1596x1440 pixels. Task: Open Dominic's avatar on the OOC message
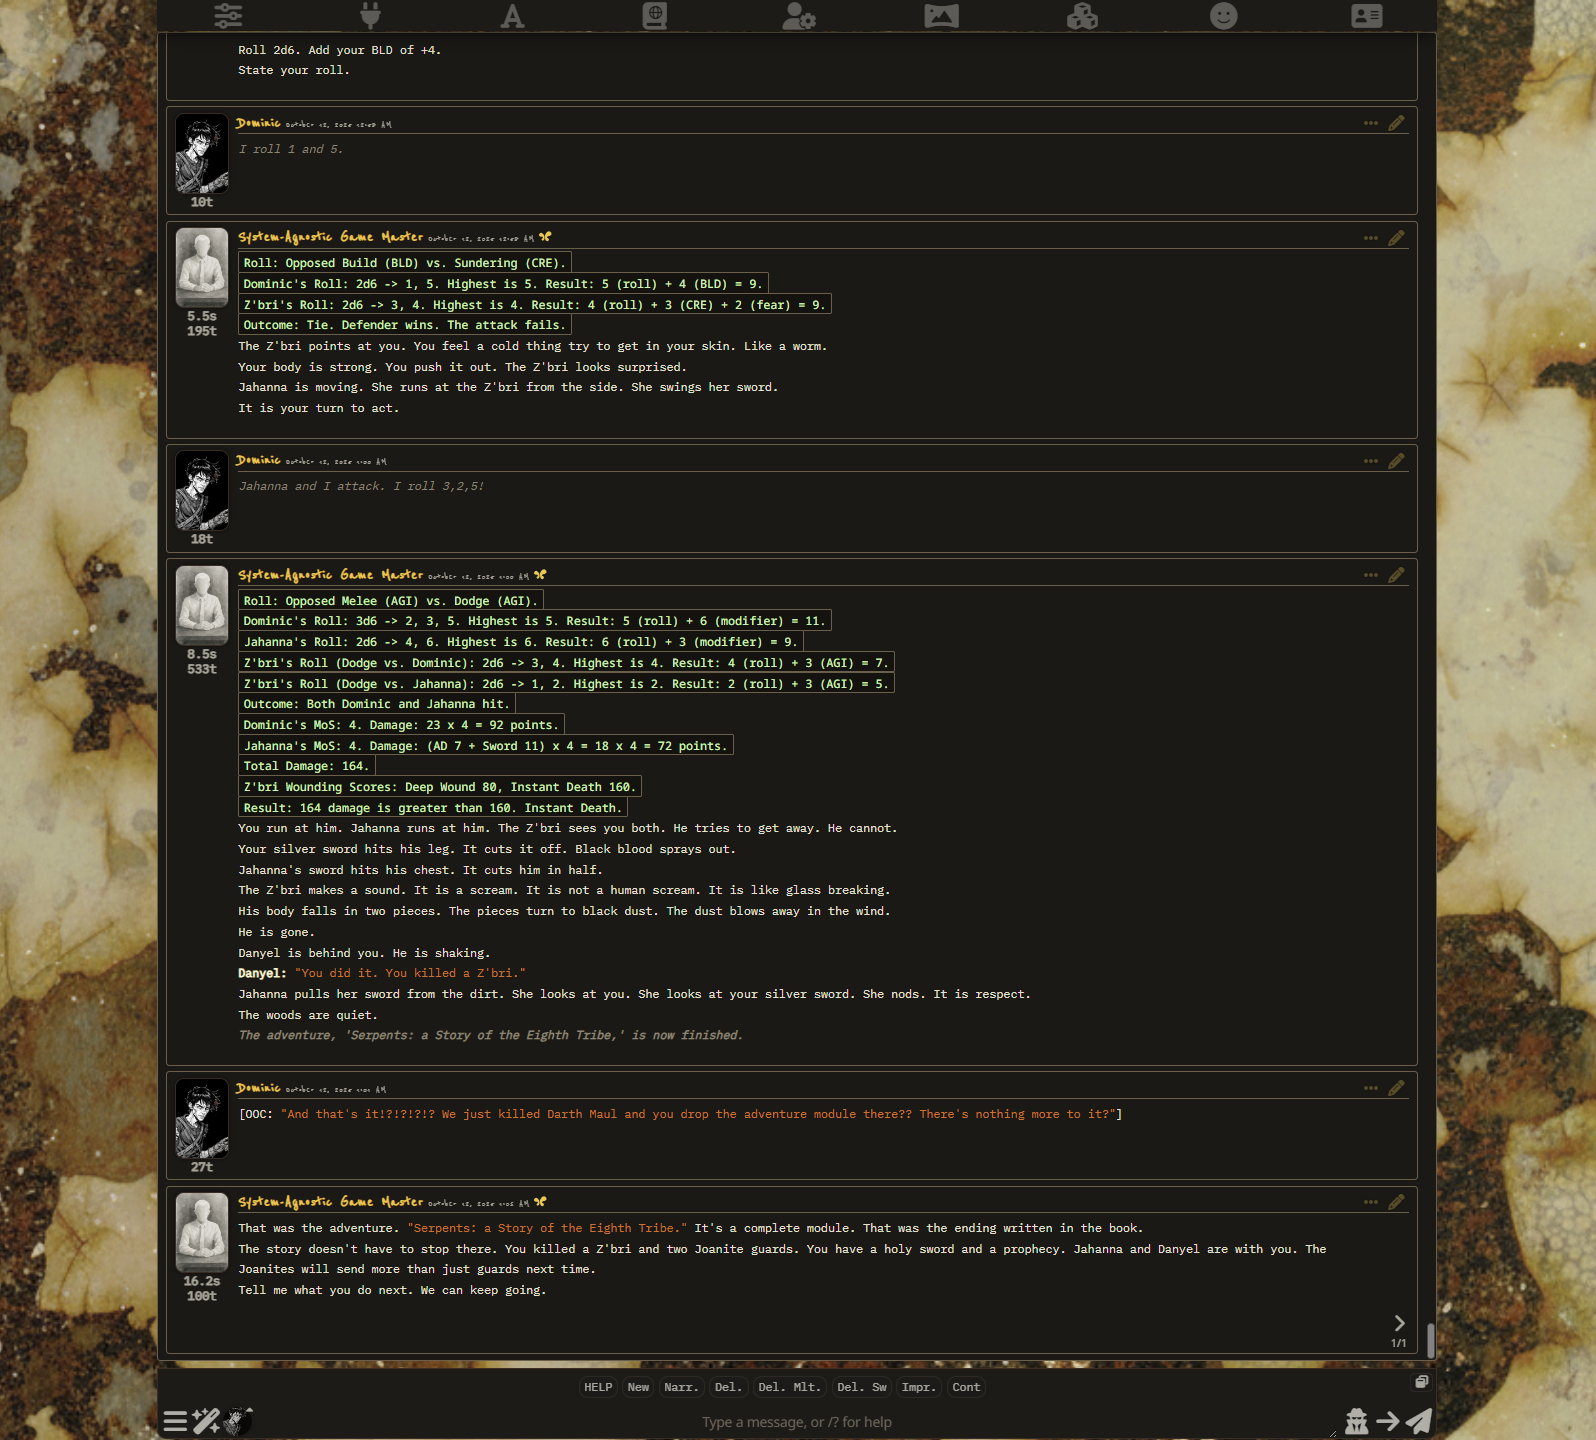tap(202, 1118)
